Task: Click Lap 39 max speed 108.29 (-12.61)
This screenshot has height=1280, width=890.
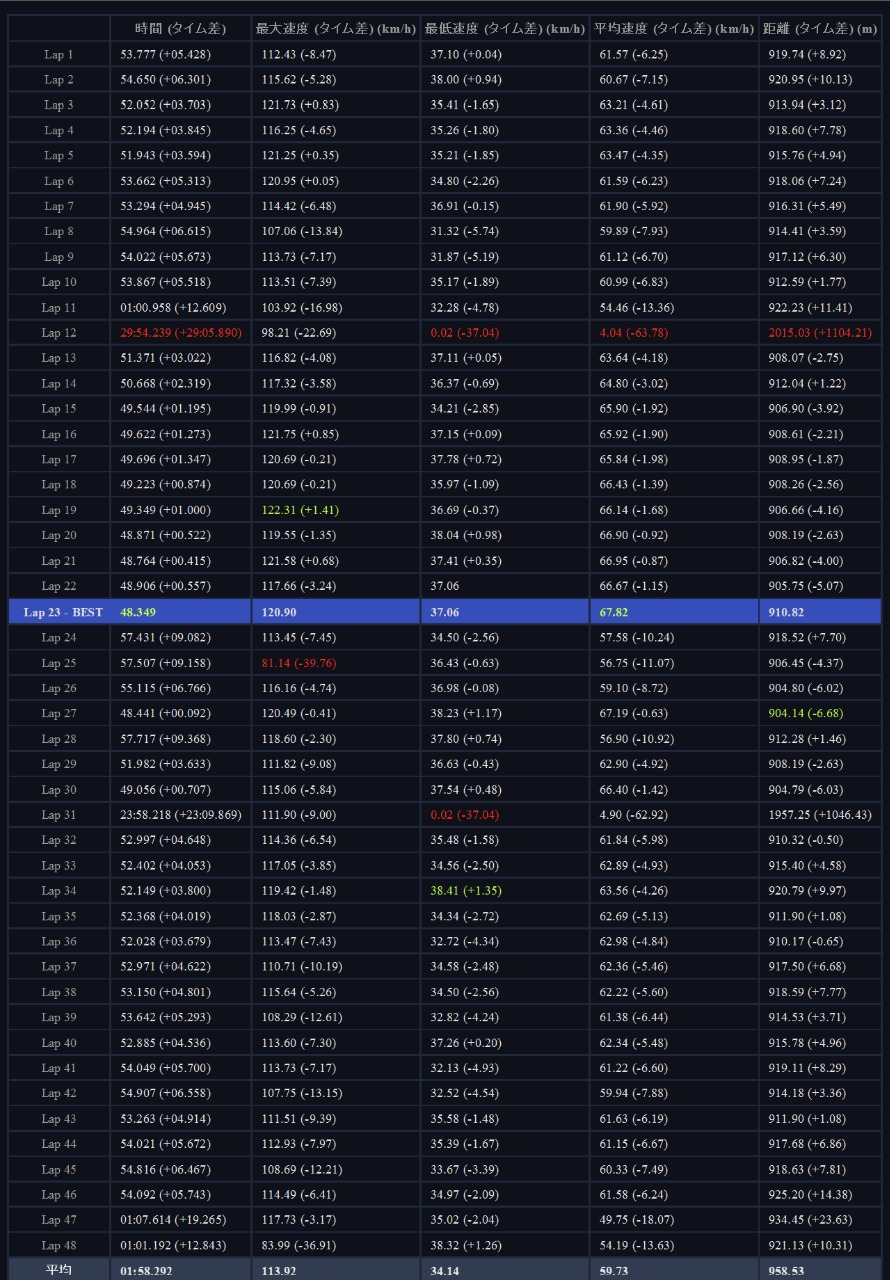Action: (302, 1017)
